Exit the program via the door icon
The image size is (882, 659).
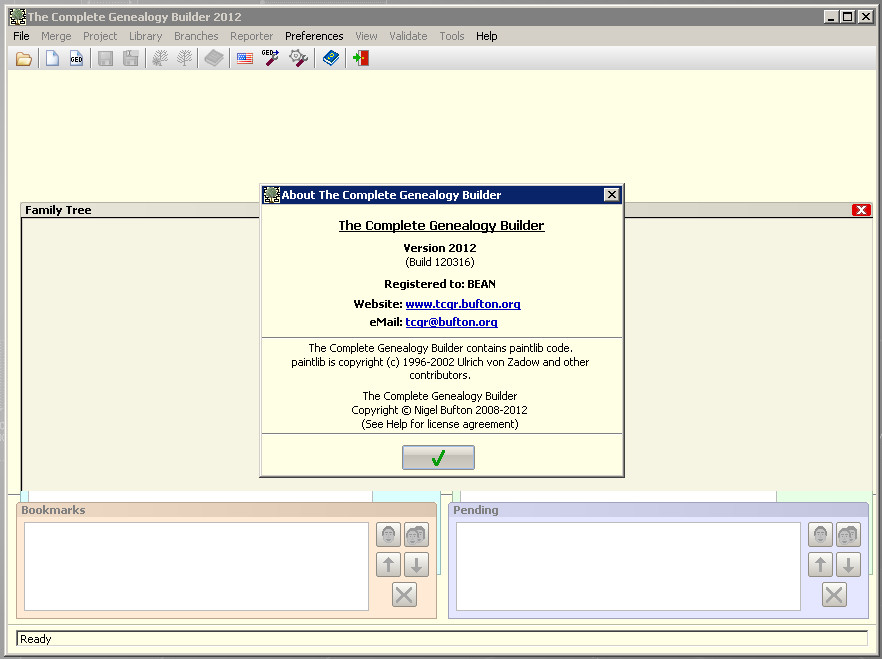point(361,58)
